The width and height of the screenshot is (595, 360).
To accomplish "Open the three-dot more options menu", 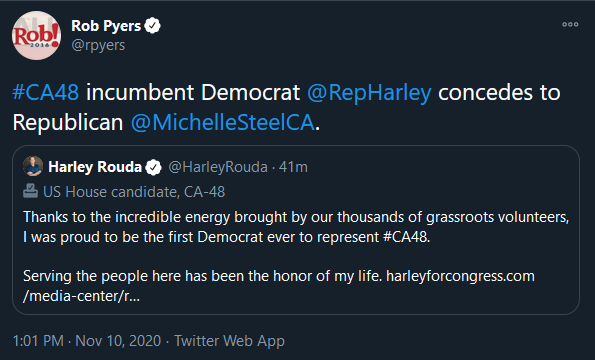I will [x=570, y=25].
